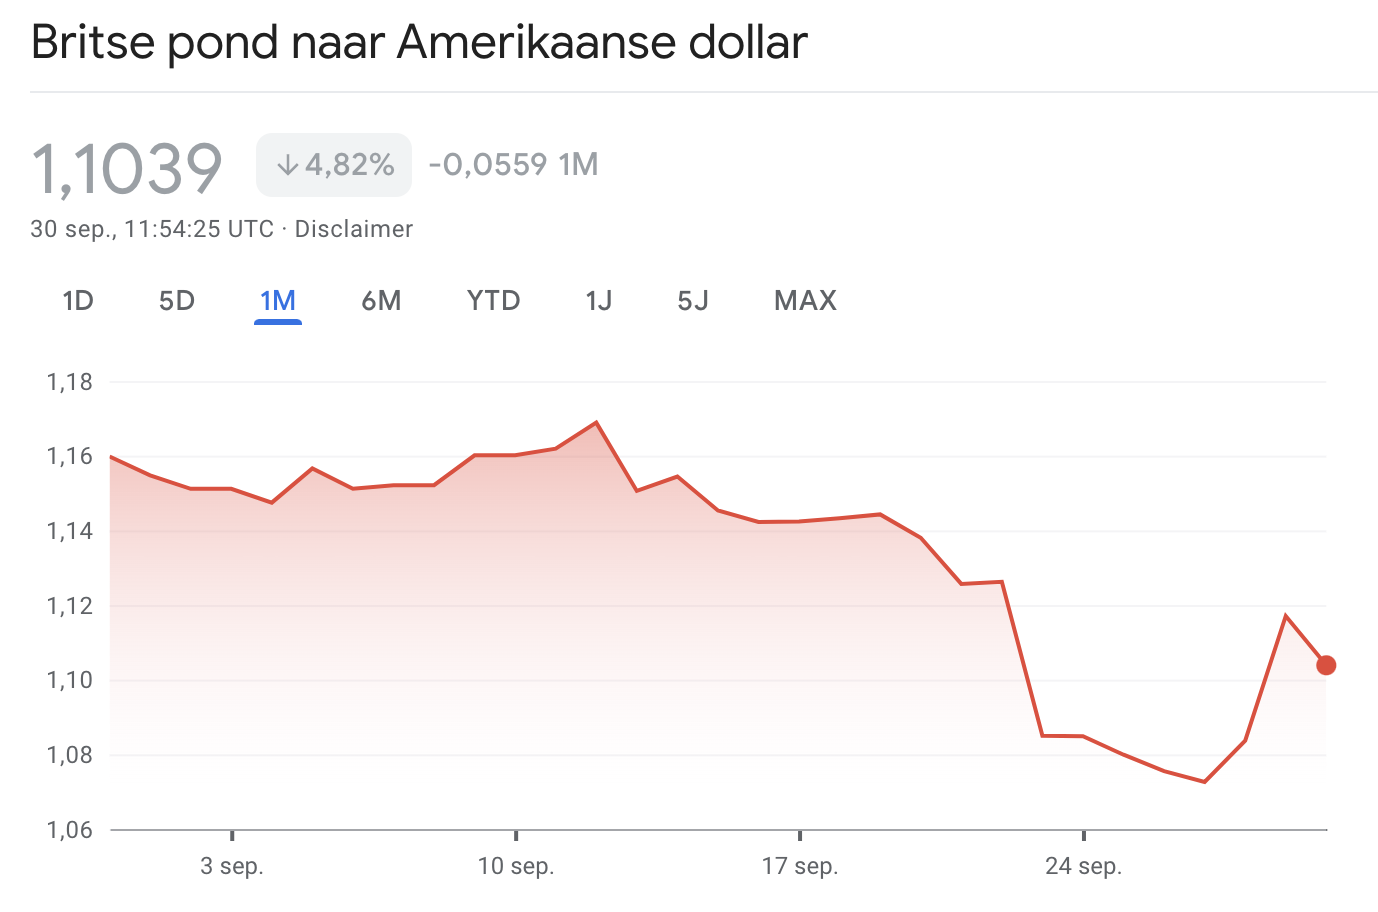The image size is (1378, 912).
Task: Open the 5J five-year range
Action: [x=693, y=301]
